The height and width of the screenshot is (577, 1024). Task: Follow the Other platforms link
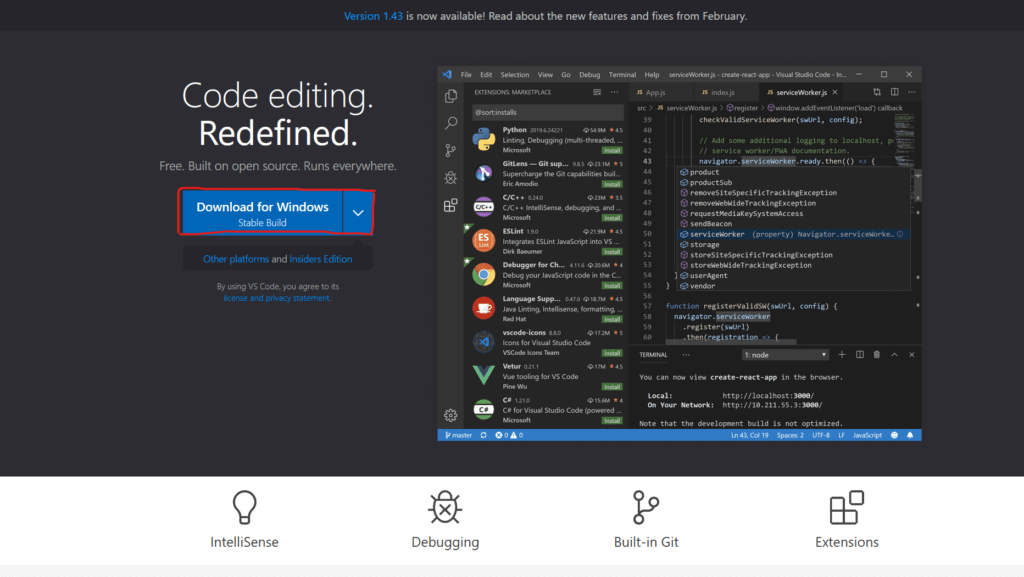pos(236,259)
